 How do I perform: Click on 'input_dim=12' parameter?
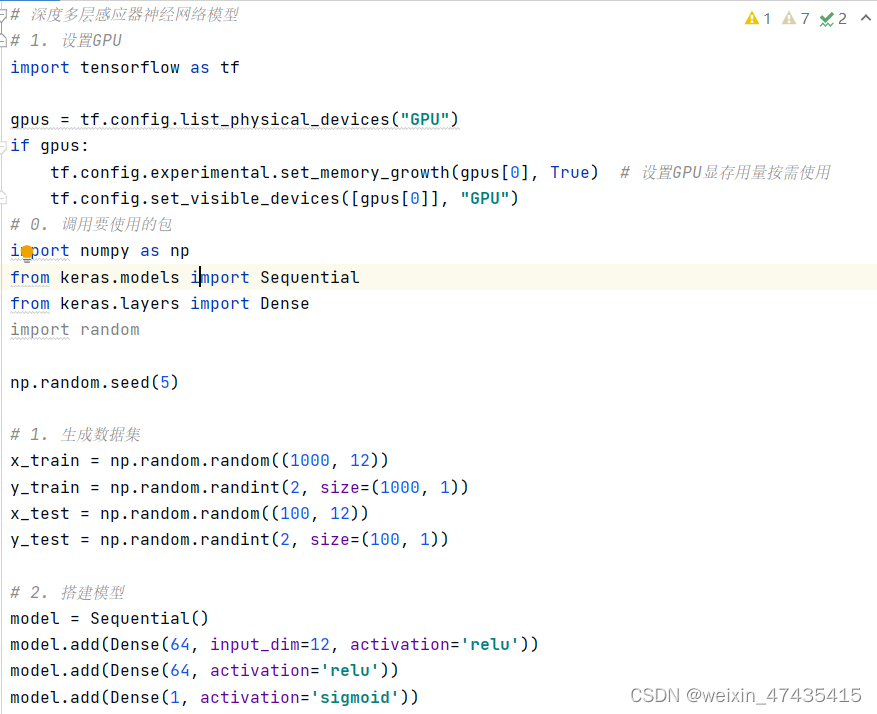(x=270, y=645)
